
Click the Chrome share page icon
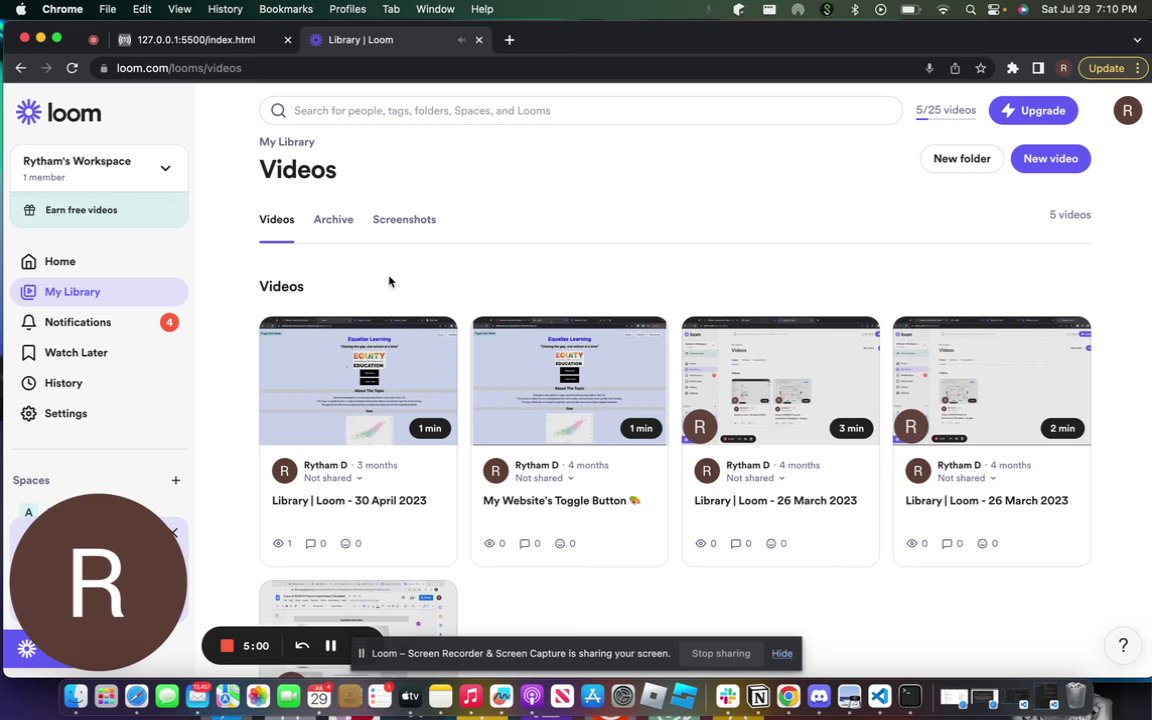click(x=954, y=68)
